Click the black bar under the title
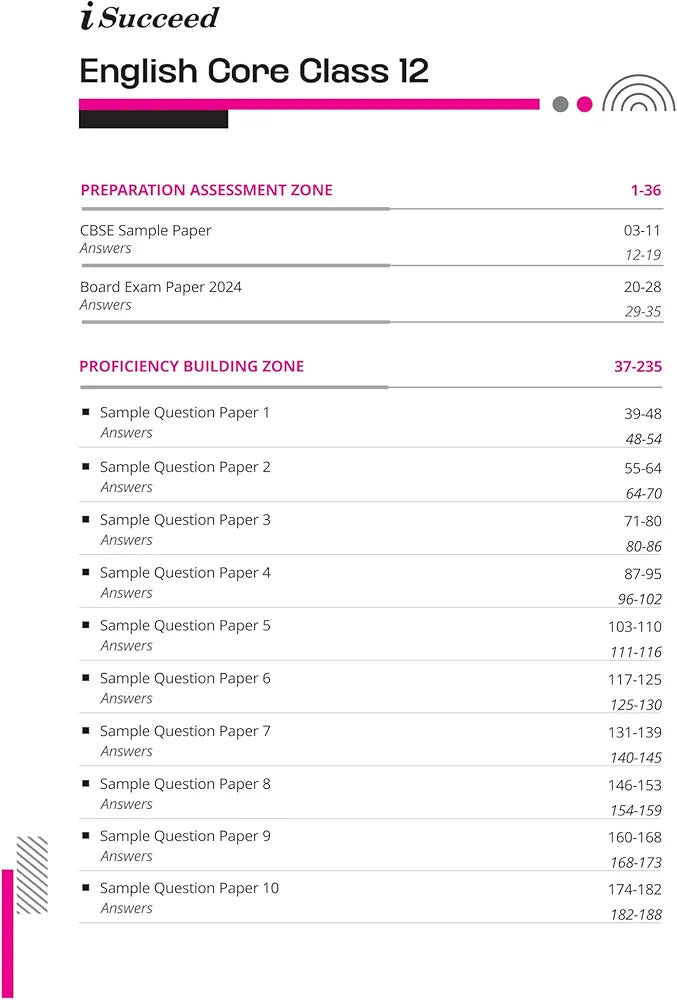The image size is (677, 1000). click(x=153, y=119)
